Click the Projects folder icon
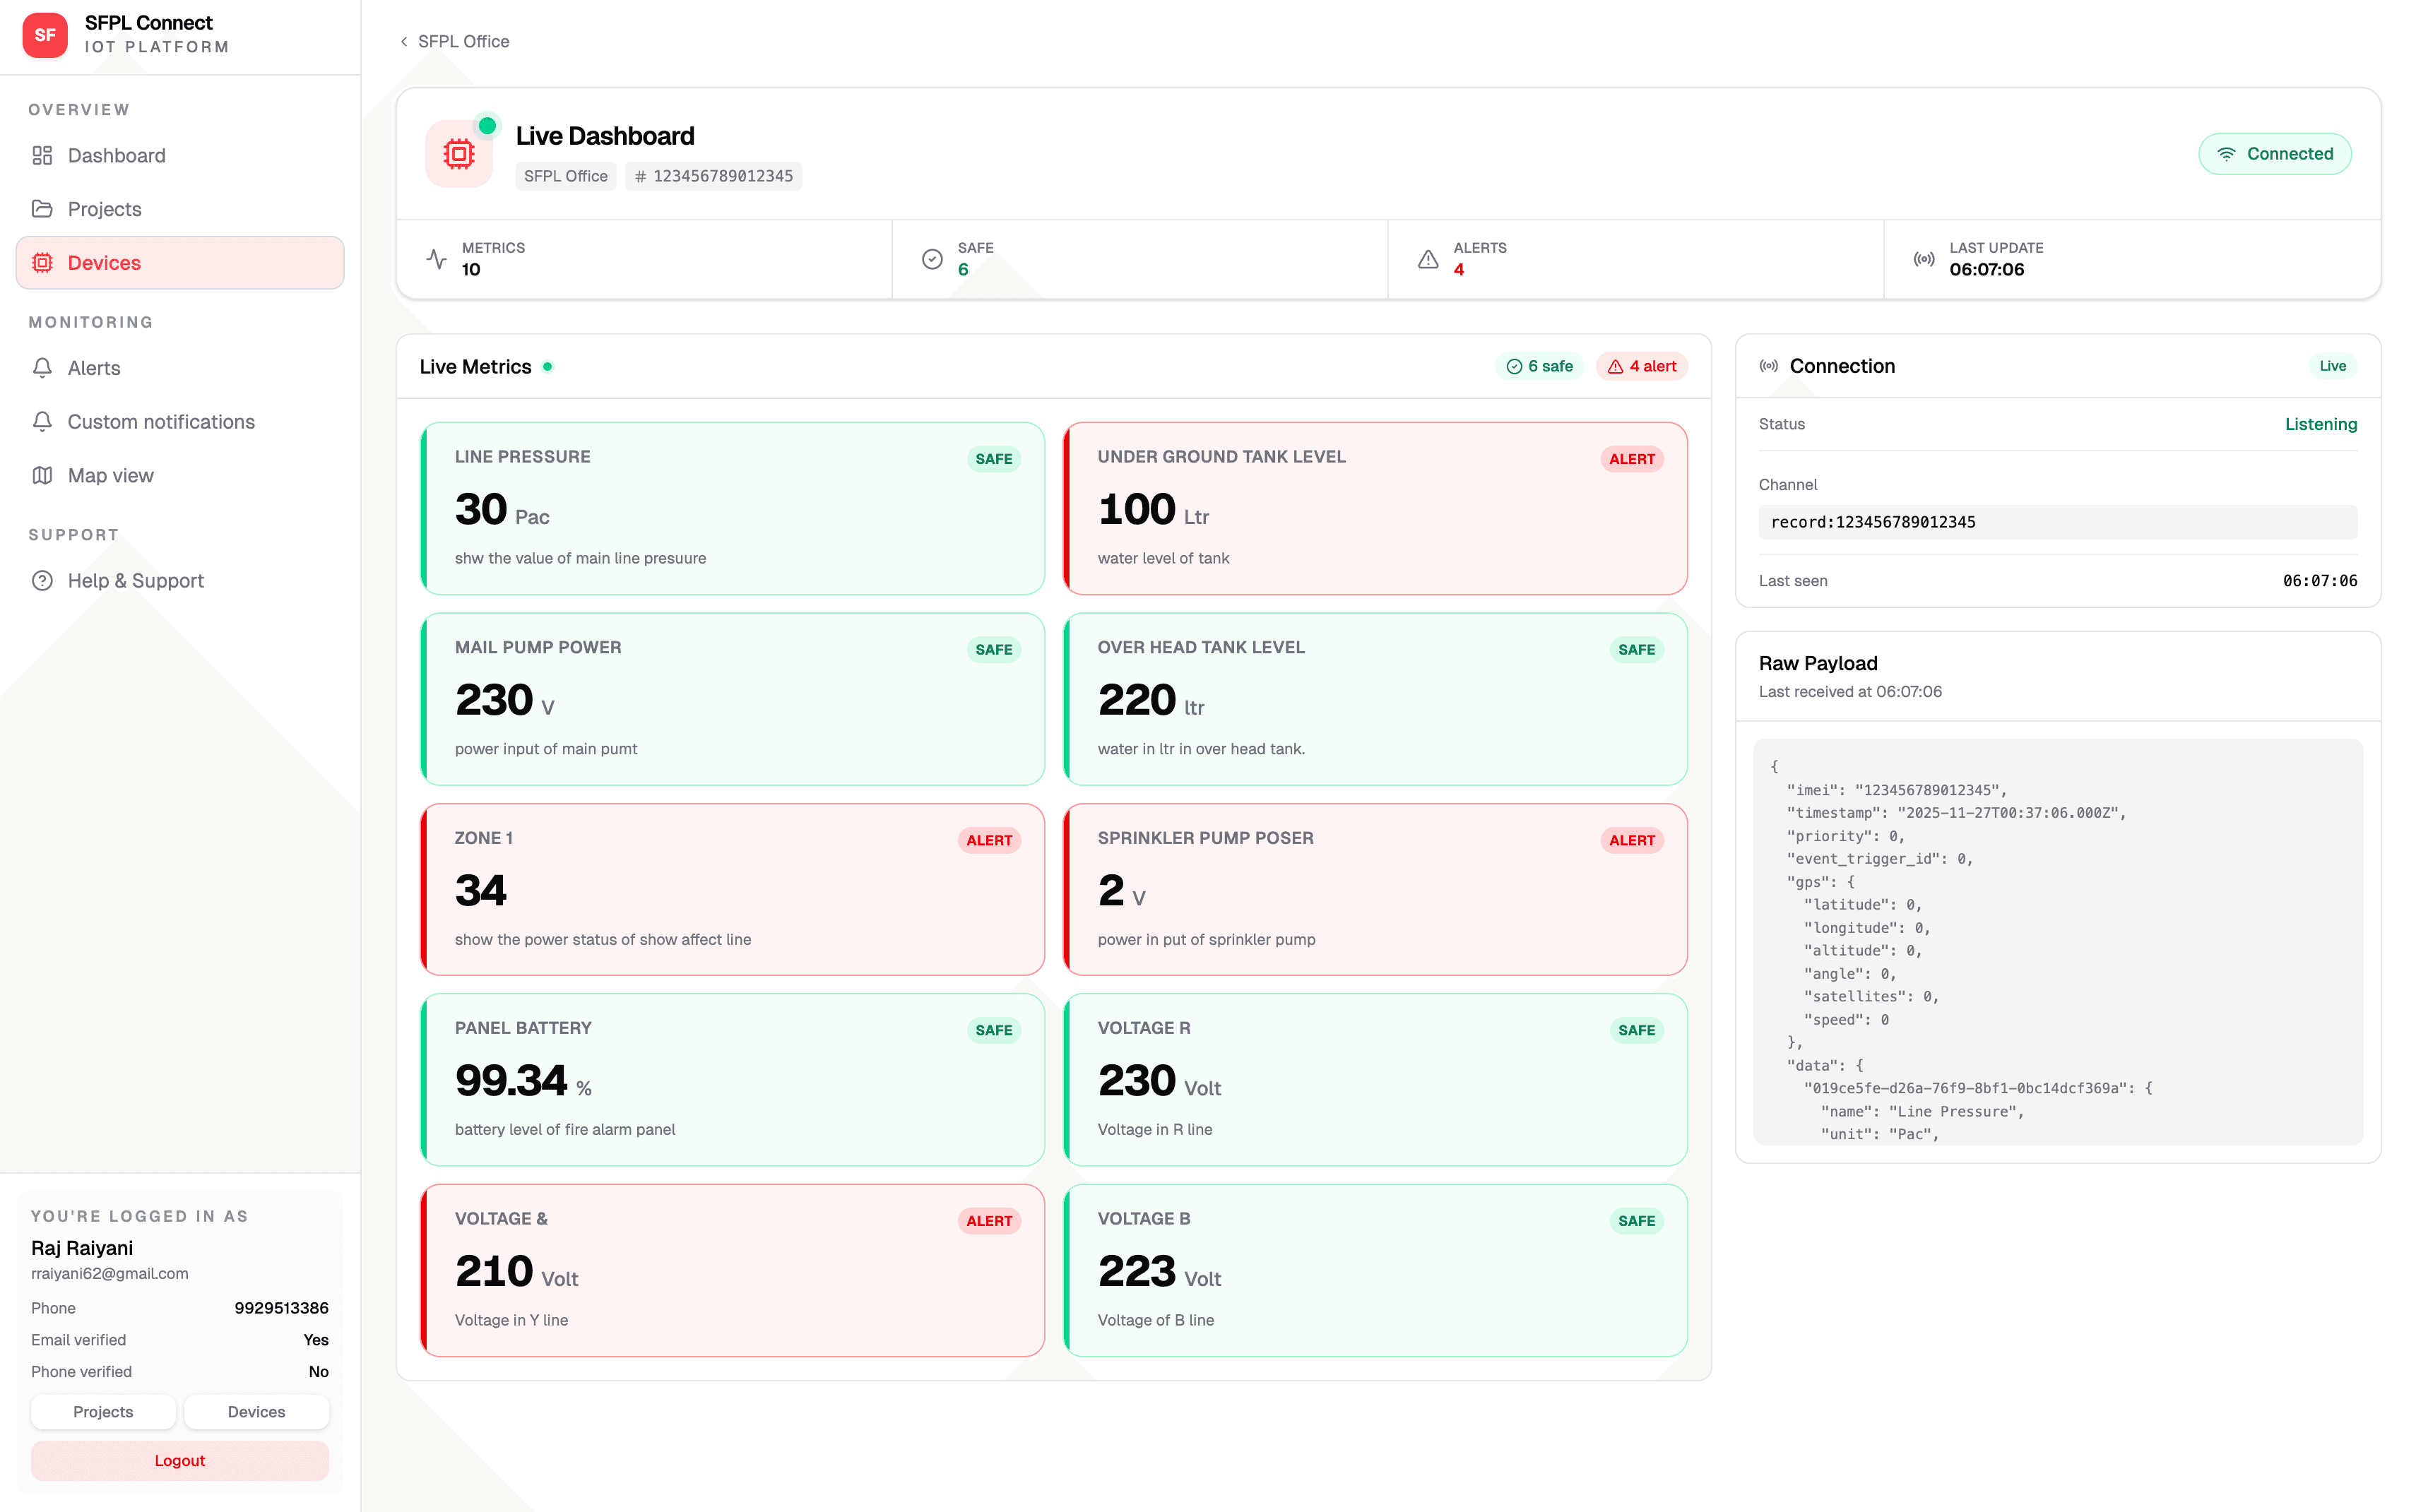Viewport: 2416px width, 1512px height. (42, 209)
